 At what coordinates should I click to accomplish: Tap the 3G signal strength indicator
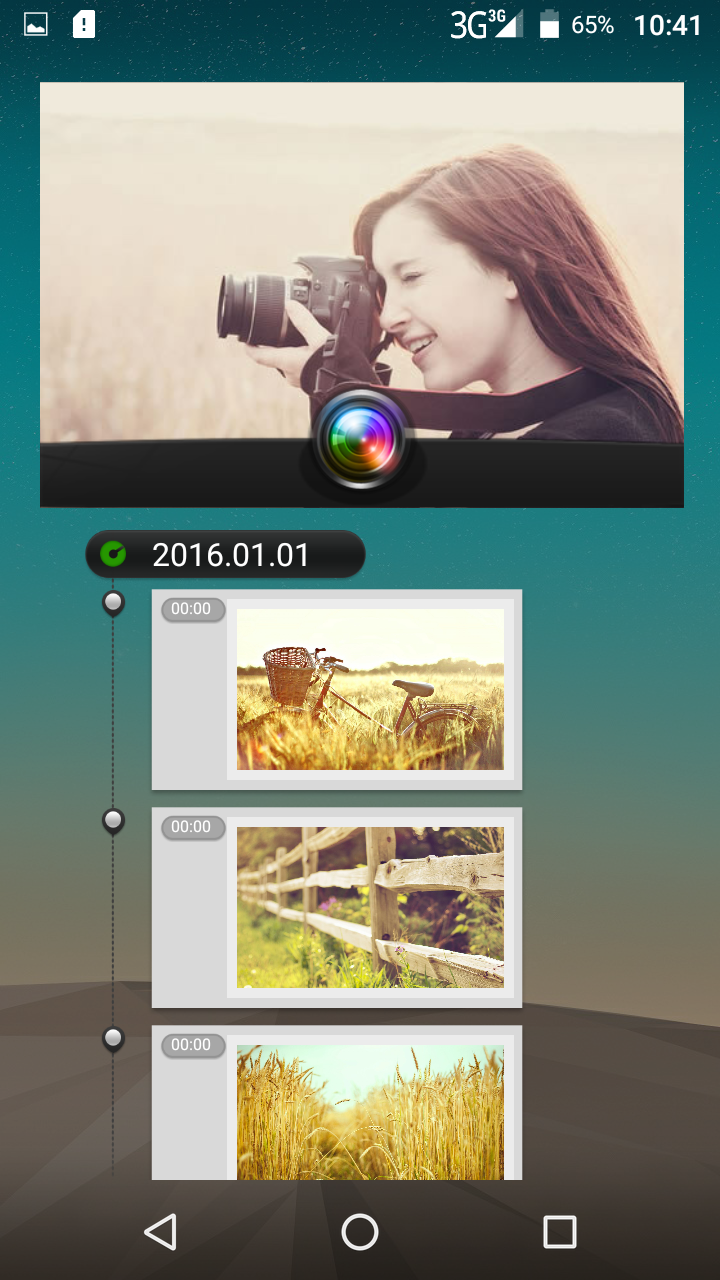click(486, 25)
